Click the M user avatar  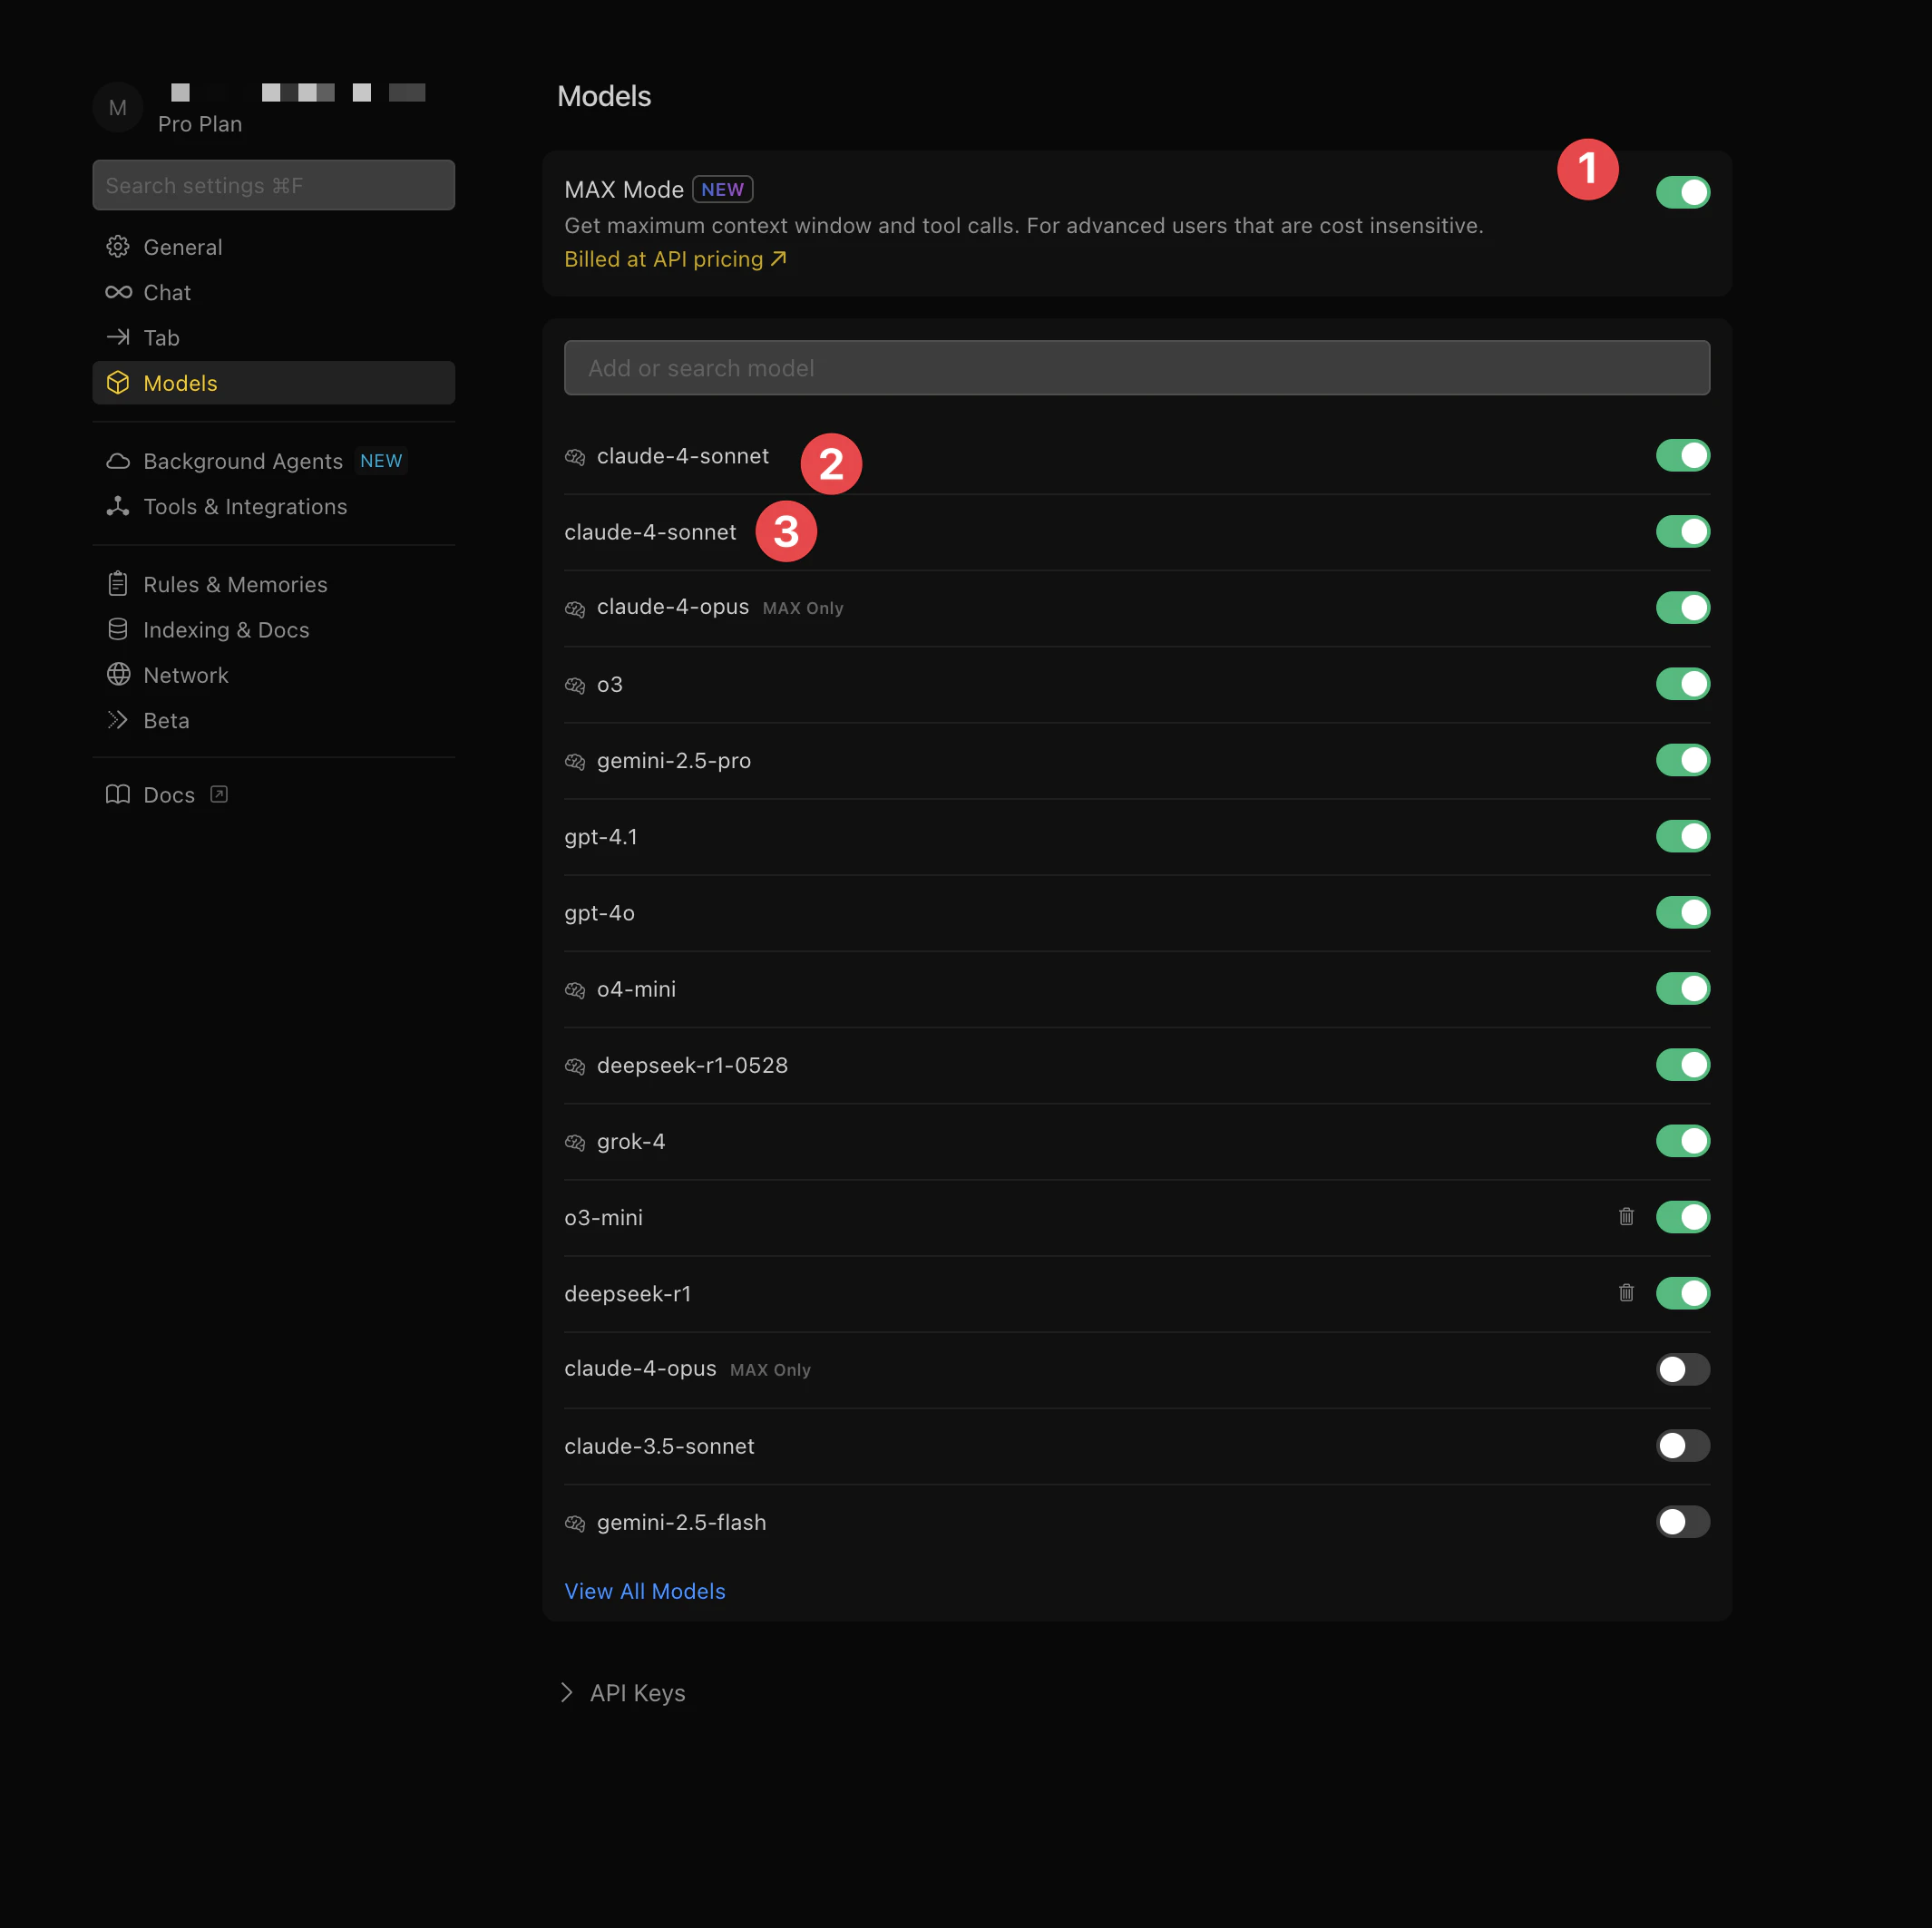pos(118,107)
